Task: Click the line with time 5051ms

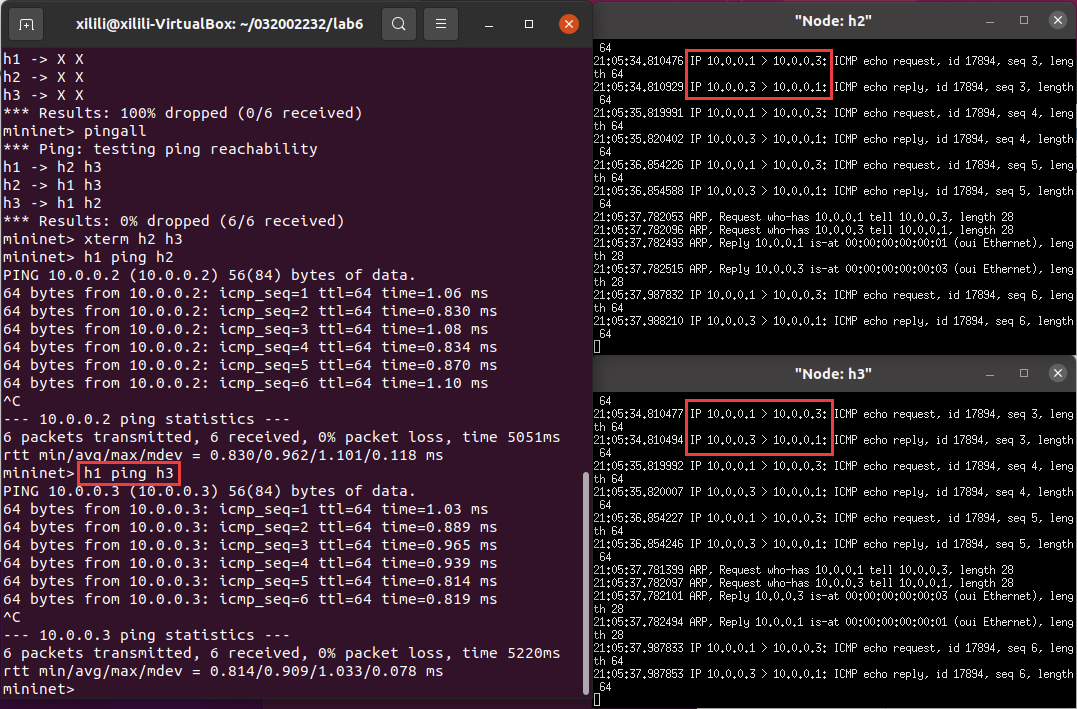Action: point(282,437)
